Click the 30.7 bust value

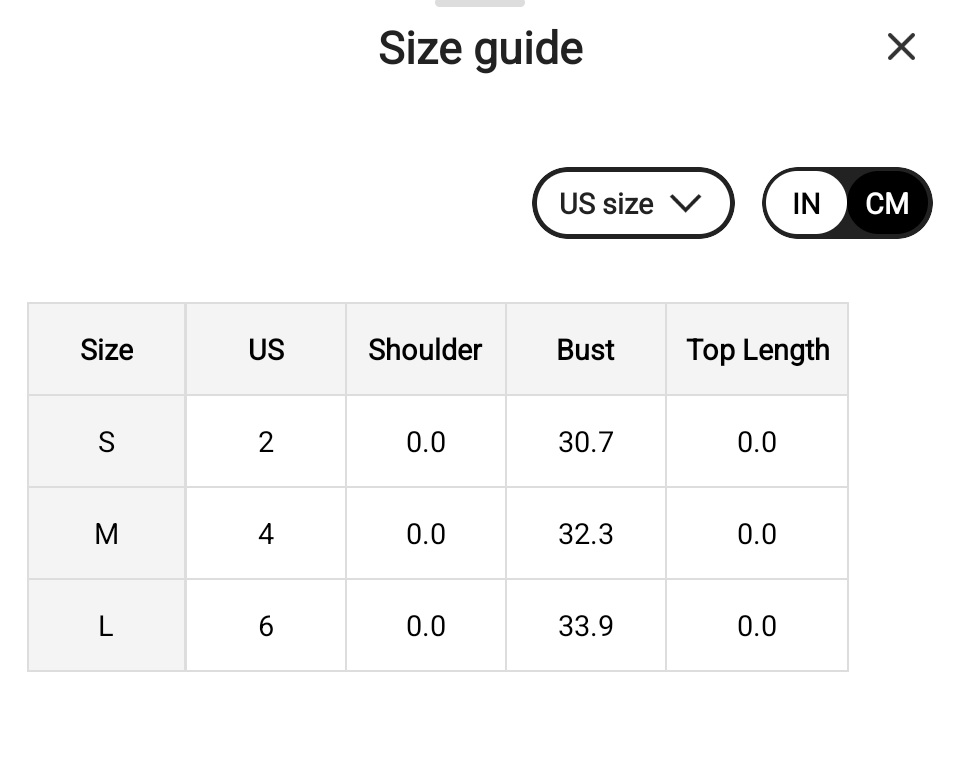(586, 442)
